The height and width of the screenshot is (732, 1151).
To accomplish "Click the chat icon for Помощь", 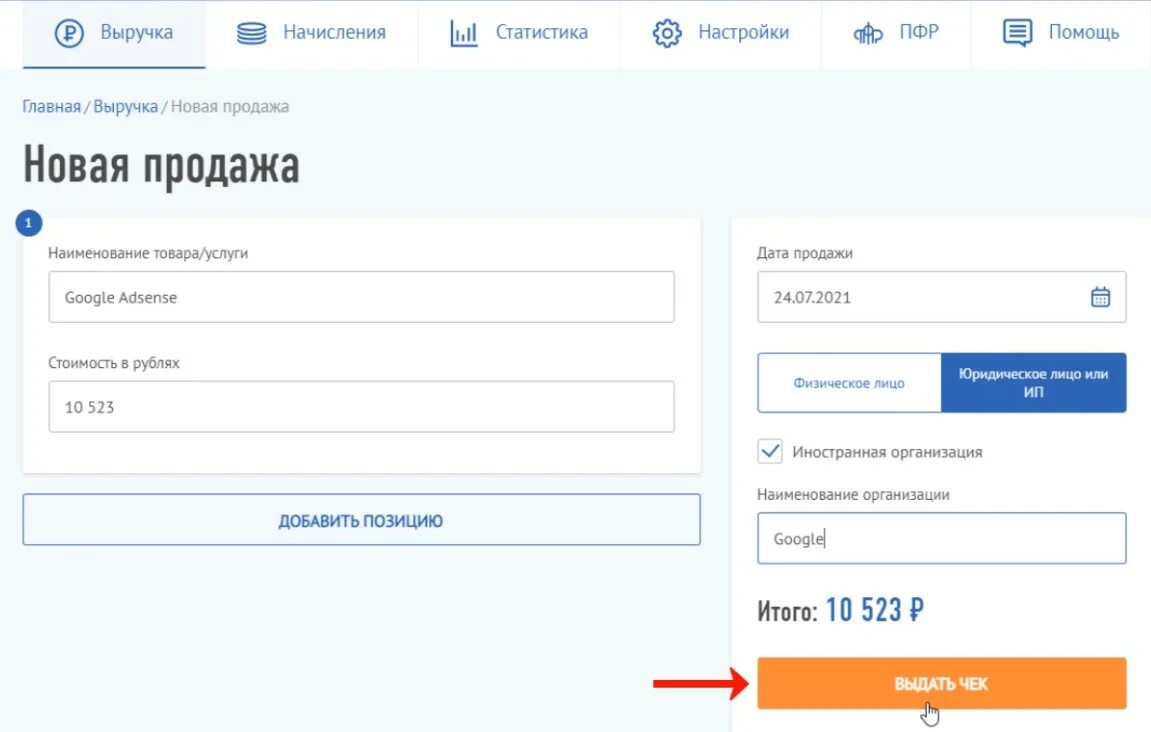I will tap(1017, 33).
